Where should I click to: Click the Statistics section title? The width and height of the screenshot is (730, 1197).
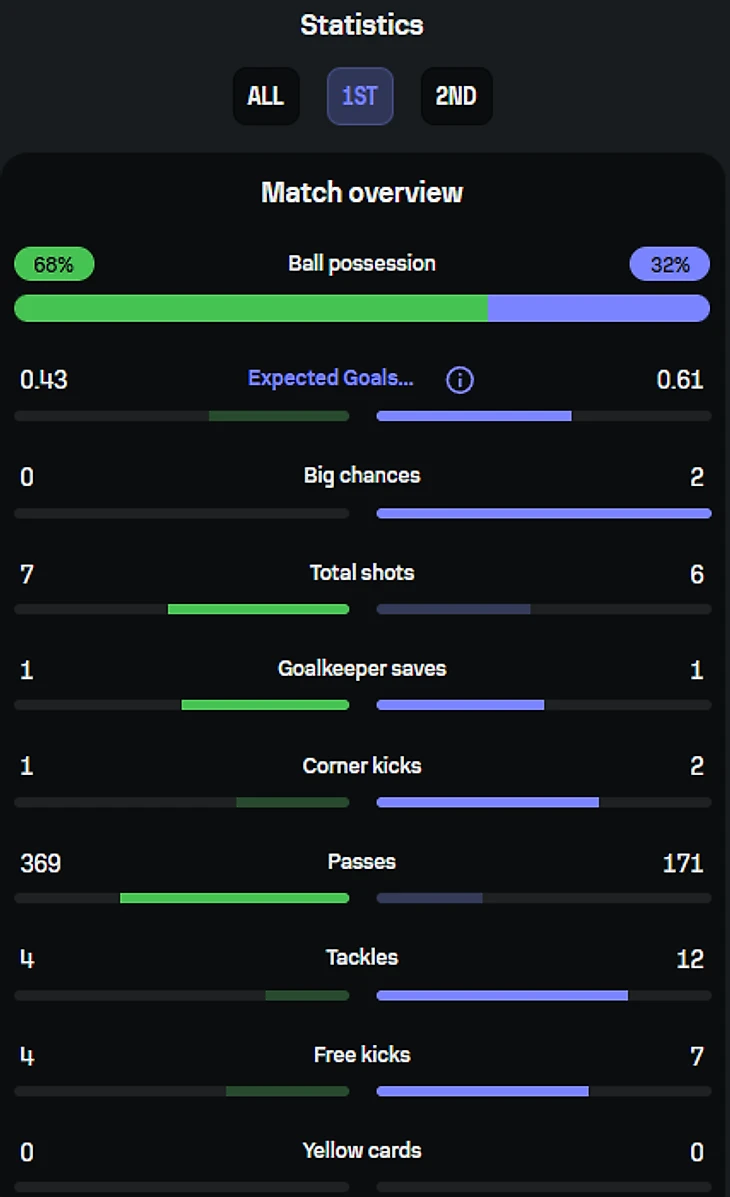[x=362, y=25]
